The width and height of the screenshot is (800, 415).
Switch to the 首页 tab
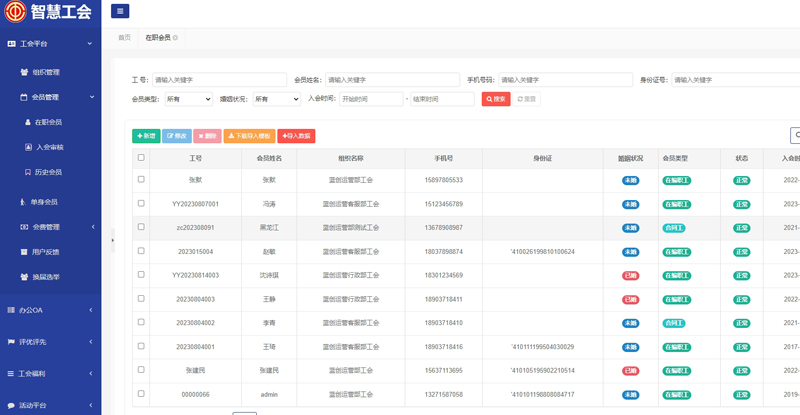pos(124,38)
